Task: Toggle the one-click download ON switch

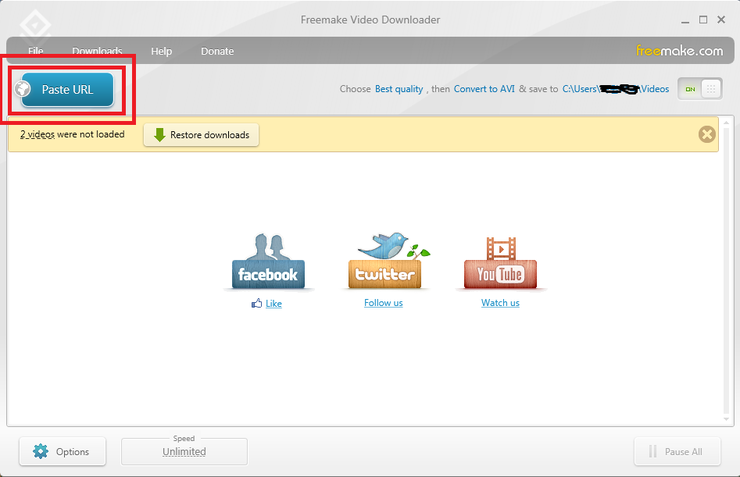Action: pos(700,89)
